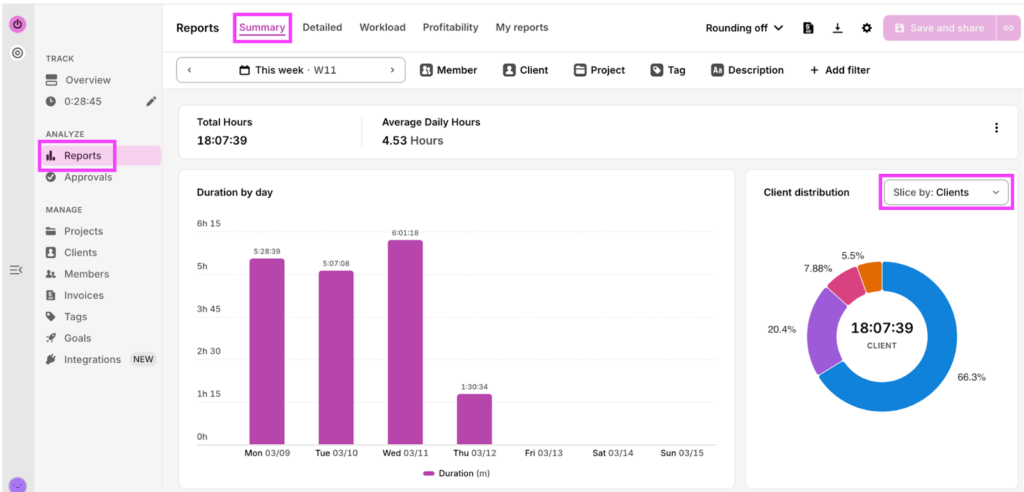The width and height of the screenshot is (1024, 492).
Task: Expand the Slice by: Clients dropdown
Action: [x=946, y=192]
